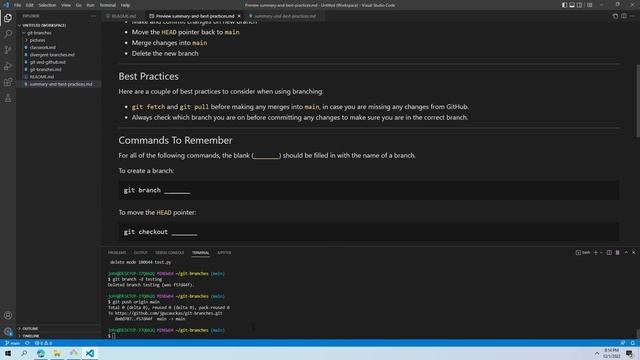Open the Manage gear in activity bar
Screen dimensions: 640x360
point(8,331)
